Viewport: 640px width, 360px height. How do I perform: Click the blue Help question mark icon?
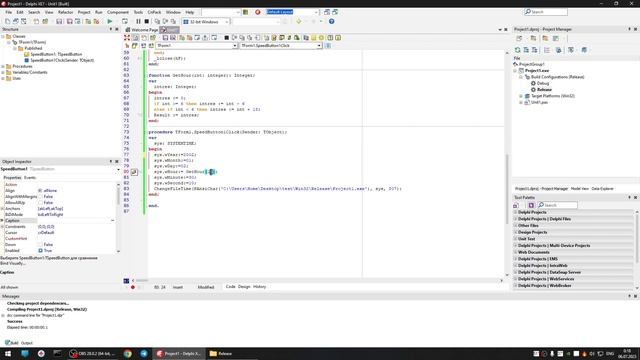(331, 21)
